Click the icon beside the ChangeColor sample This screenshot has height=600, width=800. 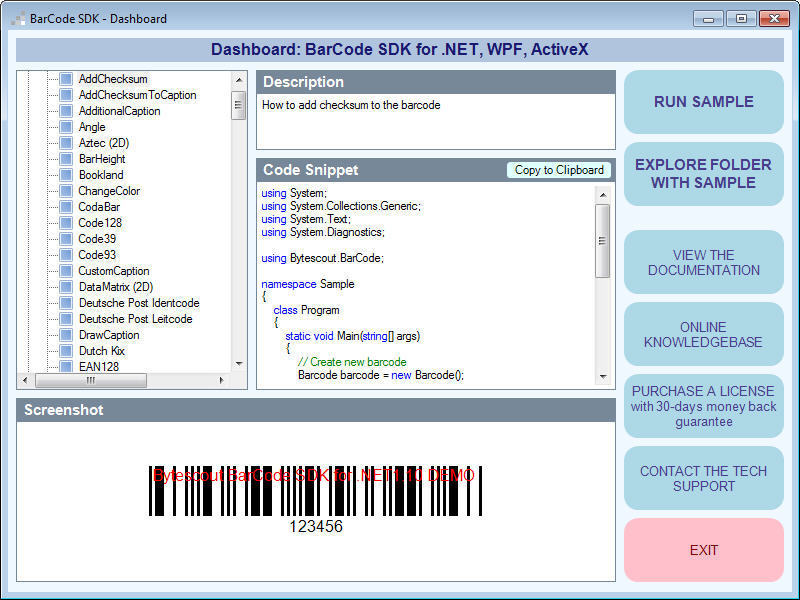[x=66, y=191]
